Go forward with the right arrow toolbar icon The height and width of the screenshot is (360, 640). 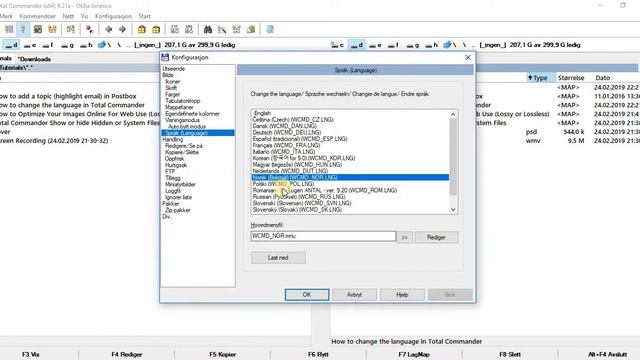tap(122, 29)
